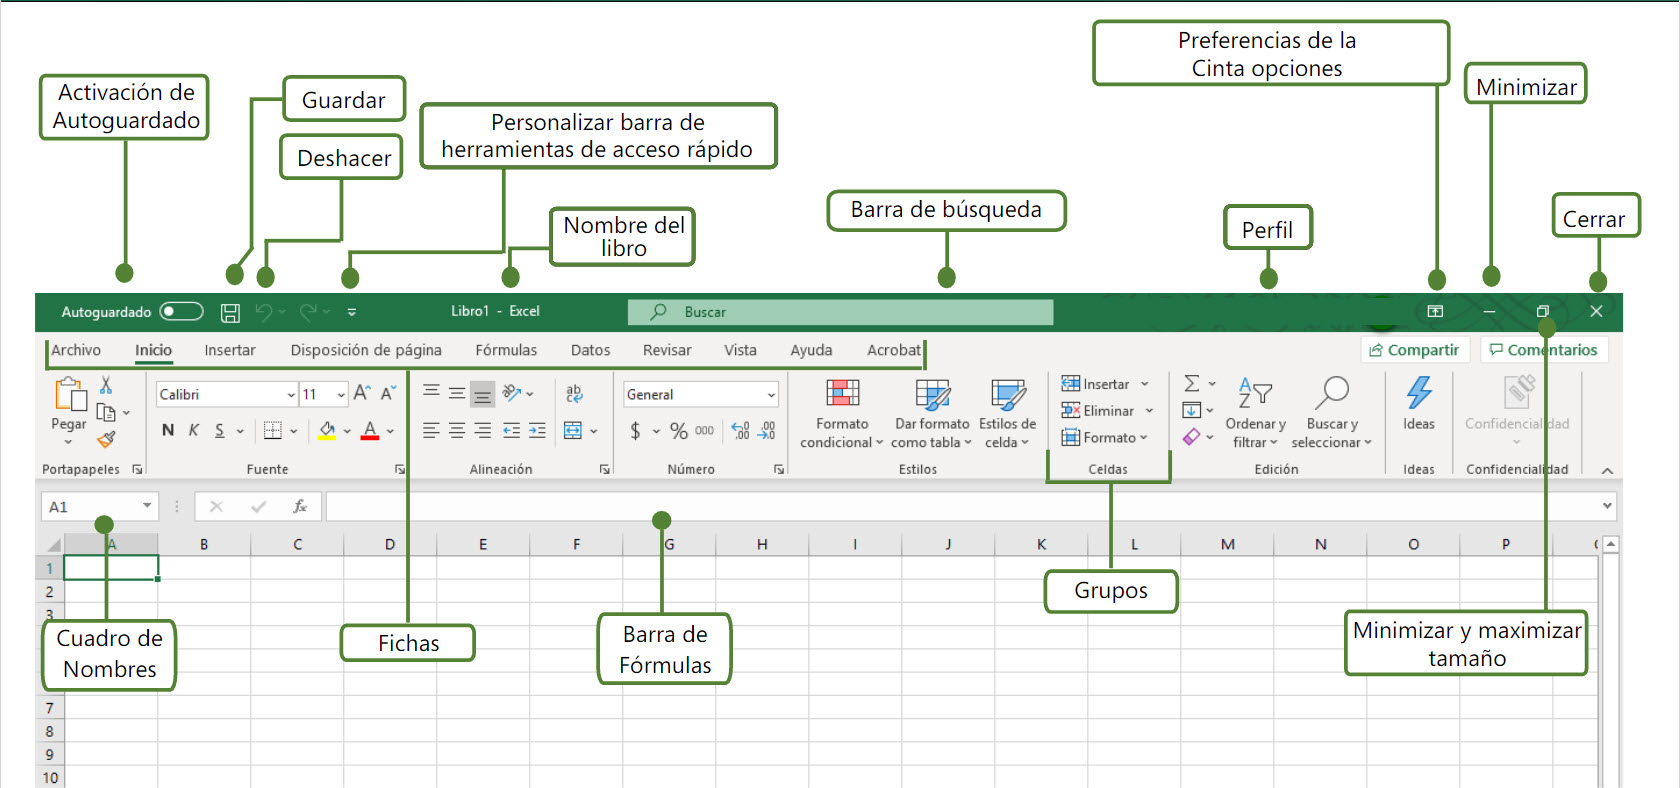Switch to the Fórmulas tab
The height and width of the screenshot is (788, 1680).
(506, 350)
